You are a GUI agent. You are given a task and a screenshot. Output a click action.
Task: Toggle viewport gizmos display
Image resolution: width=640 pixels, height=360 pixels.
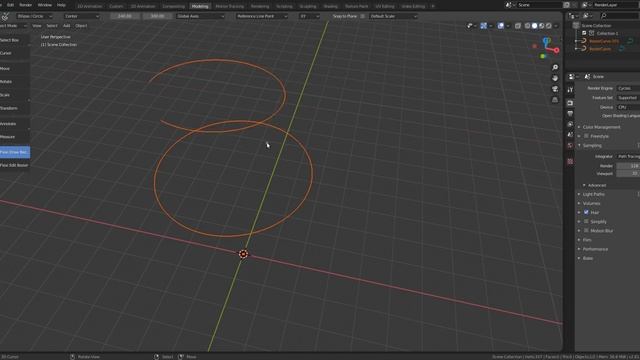(x=483, y=26)
